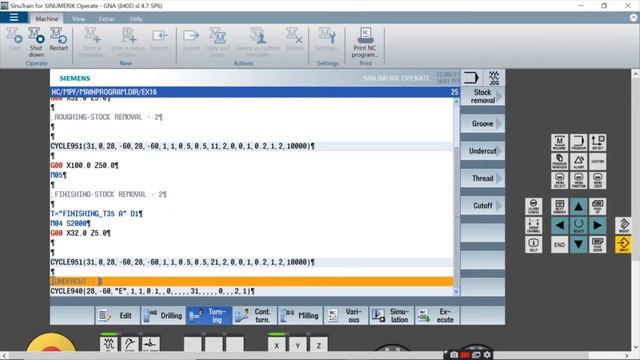Toggle the Y axis selection key

tap(298, 345)
